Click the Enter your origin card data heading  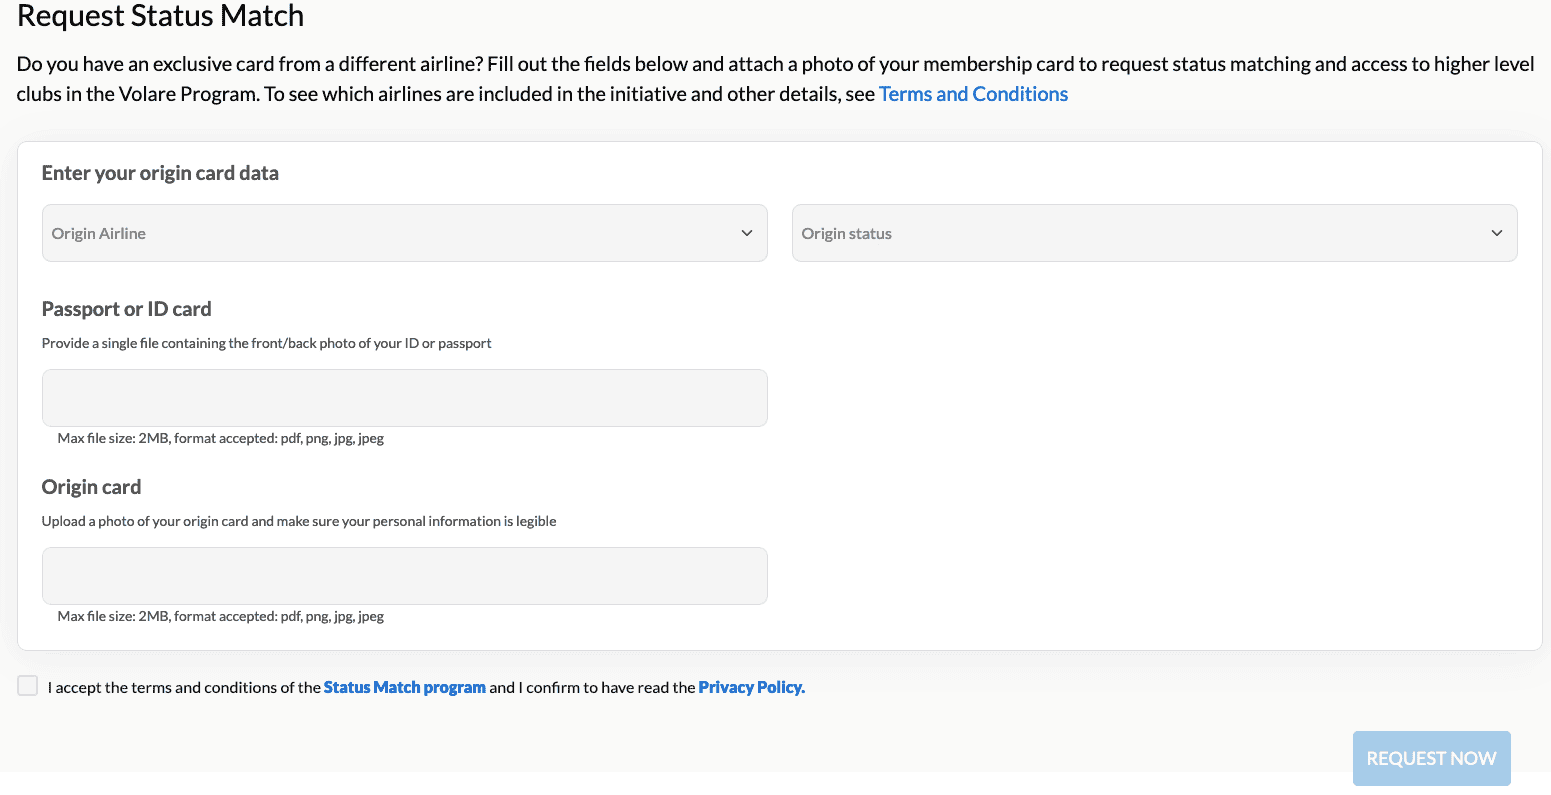point(160,173)
